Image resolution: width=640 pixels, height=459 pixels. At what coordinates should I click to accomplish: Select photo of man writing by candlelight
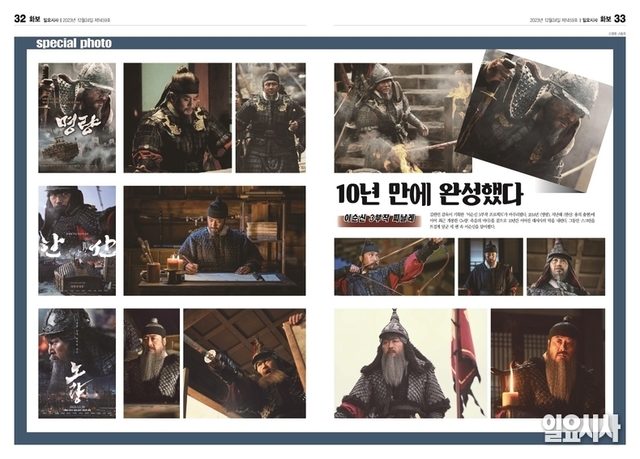pos(215,241)
